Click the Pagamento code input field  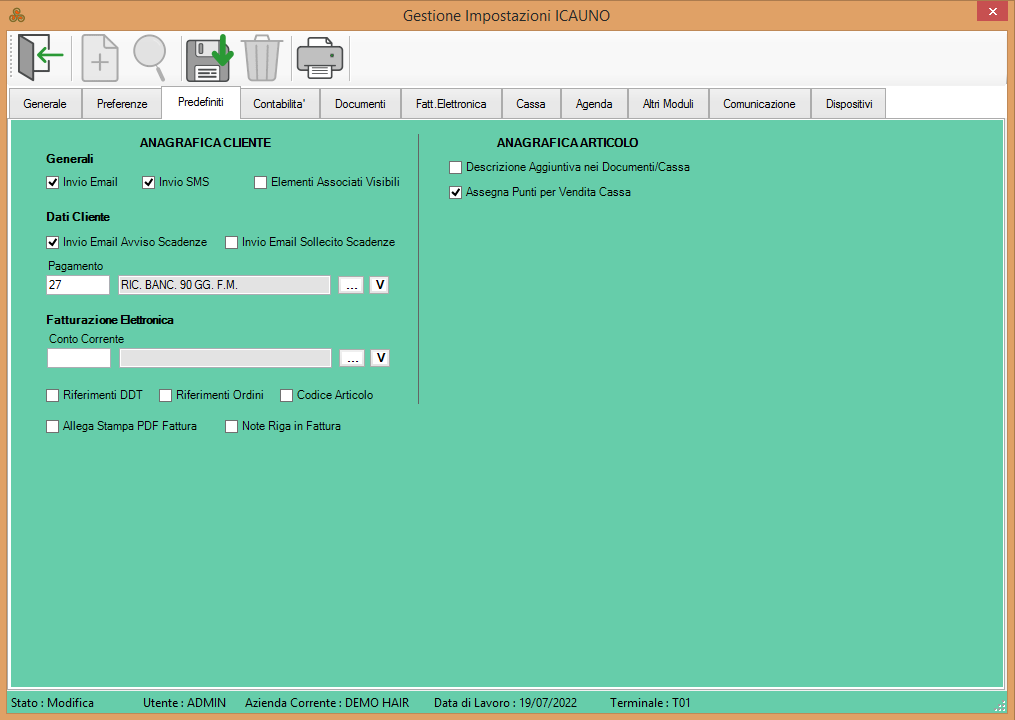(78, 285)
